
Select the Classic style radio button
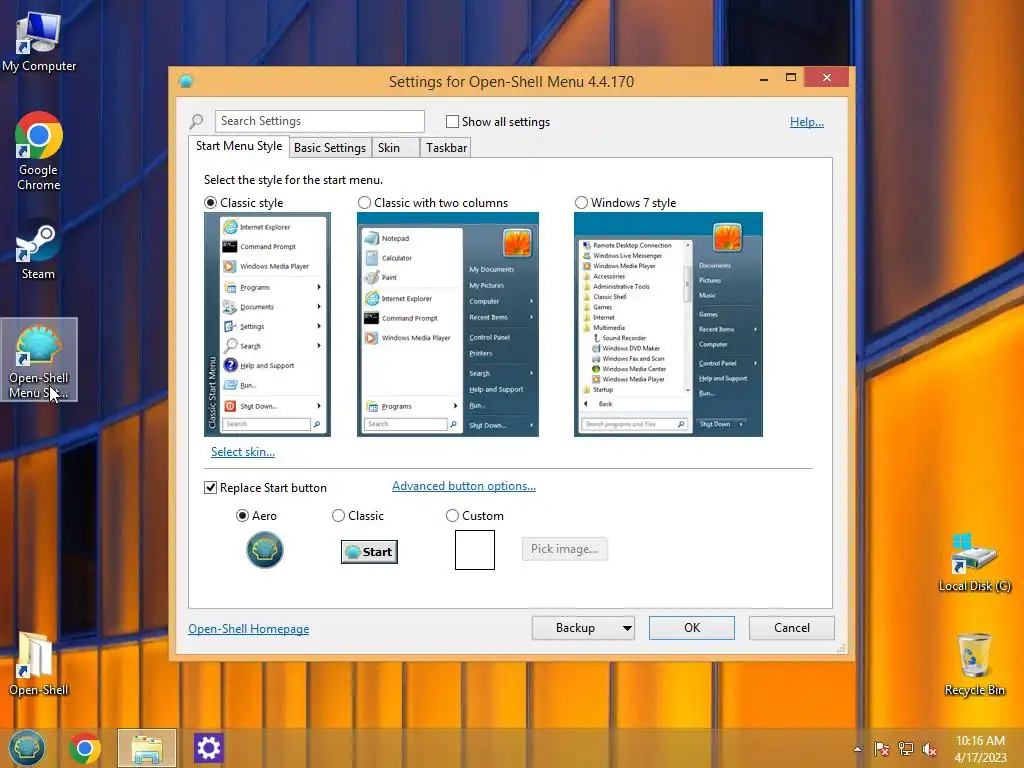(x=210, y=203)
